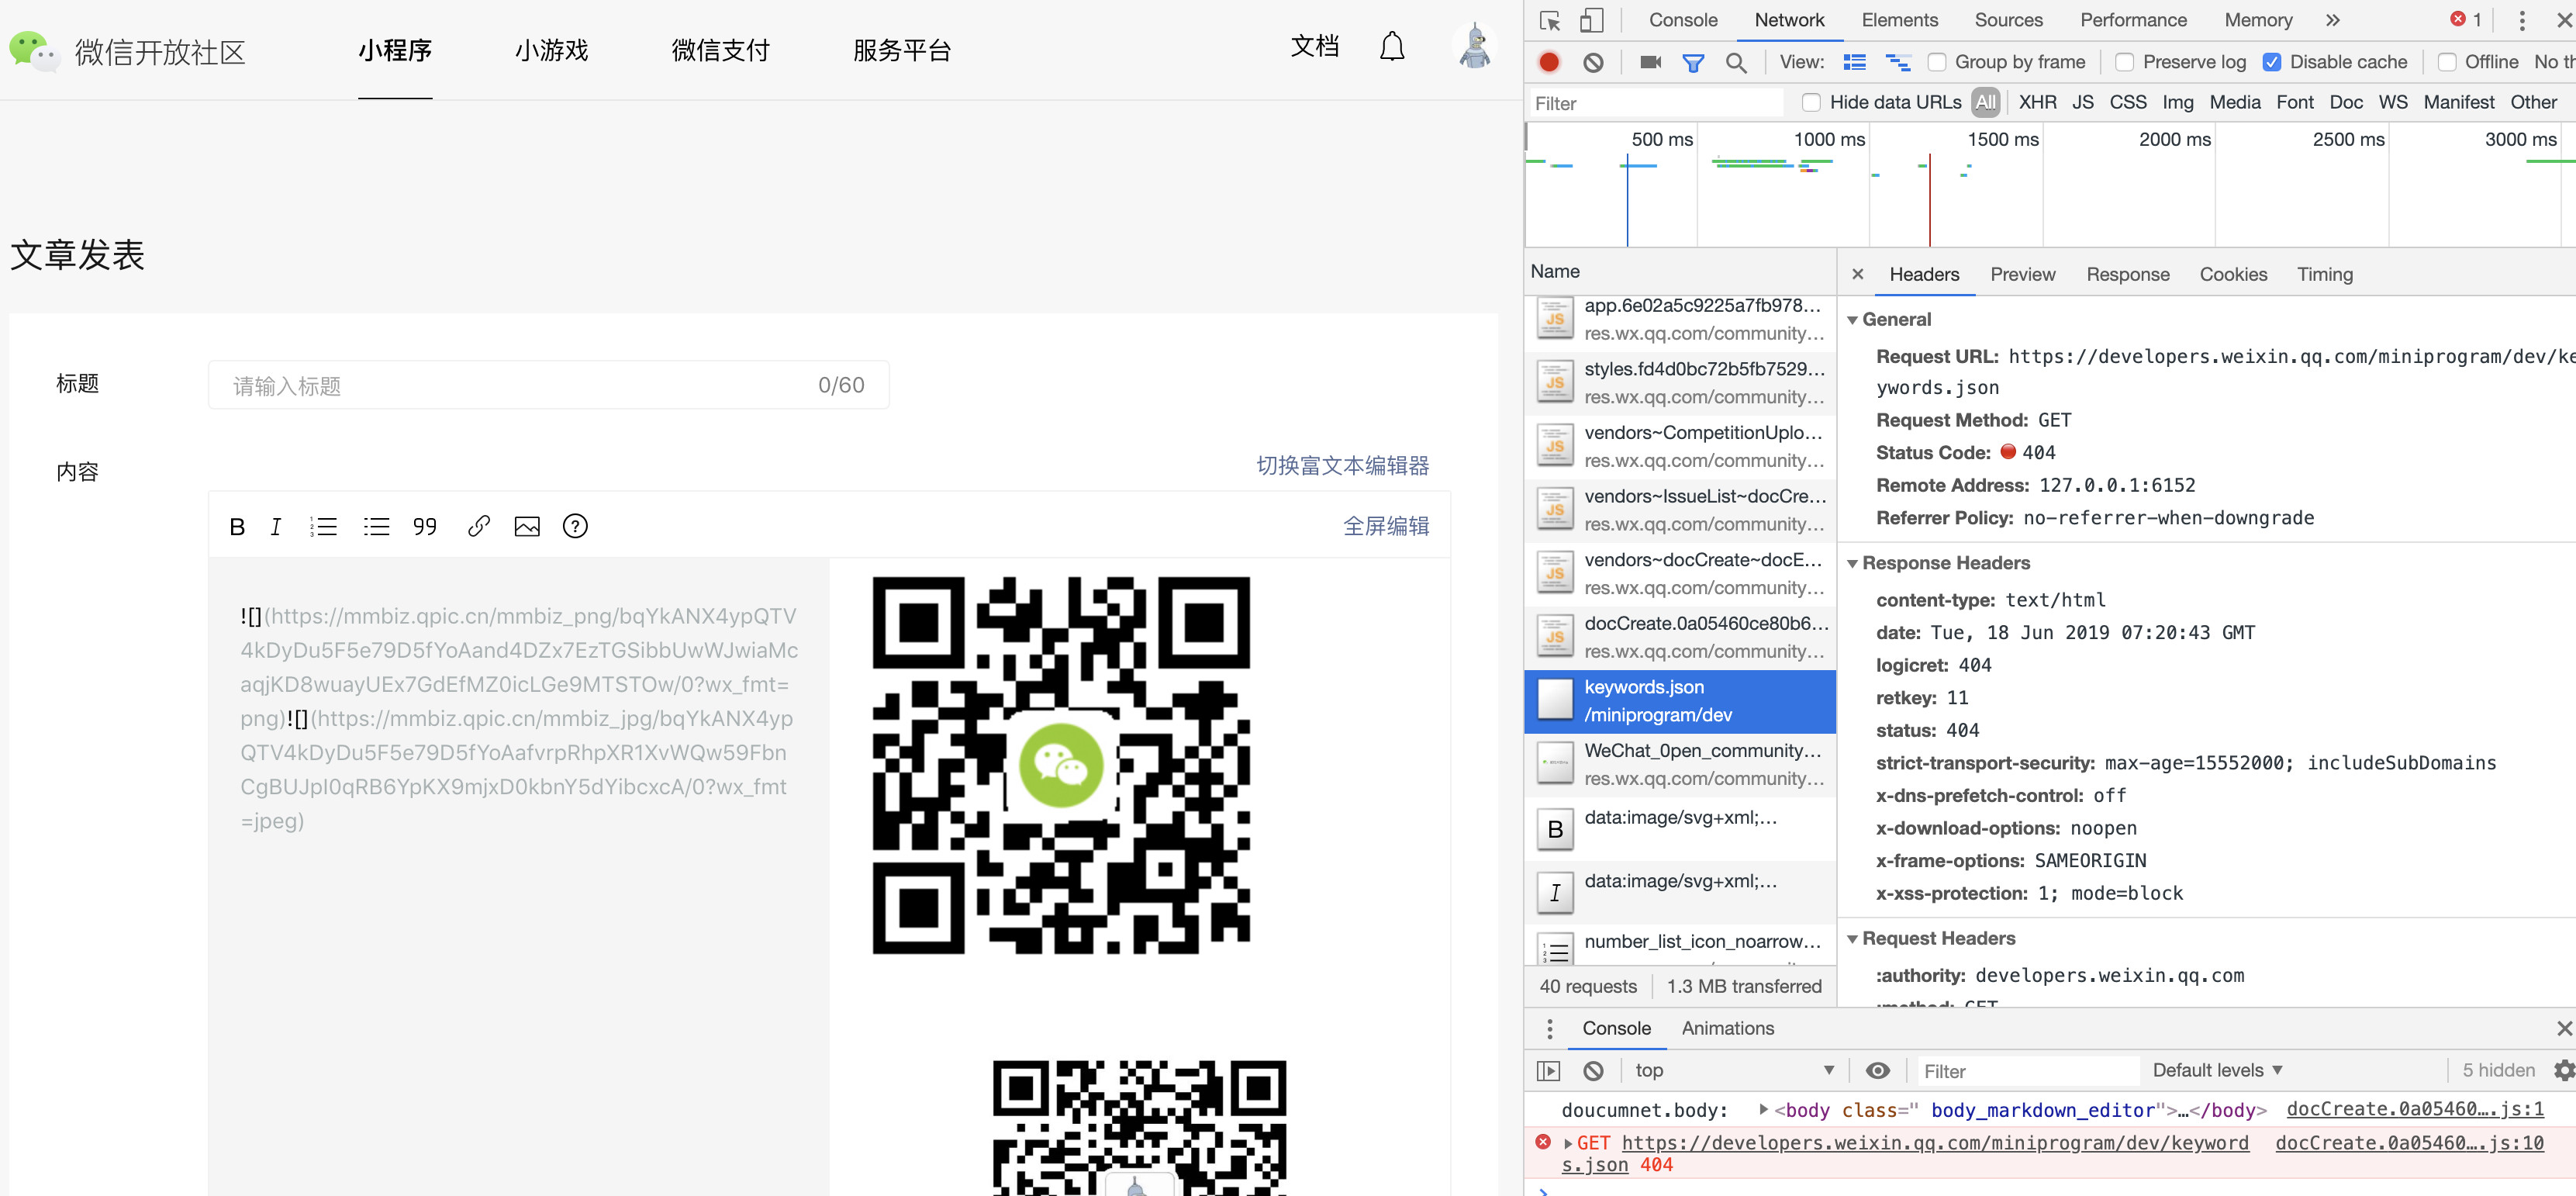Screen dimensions: 2576x1196
Task: Uncheck Disable cache checkbox
Action: (x=2272, y=63)
